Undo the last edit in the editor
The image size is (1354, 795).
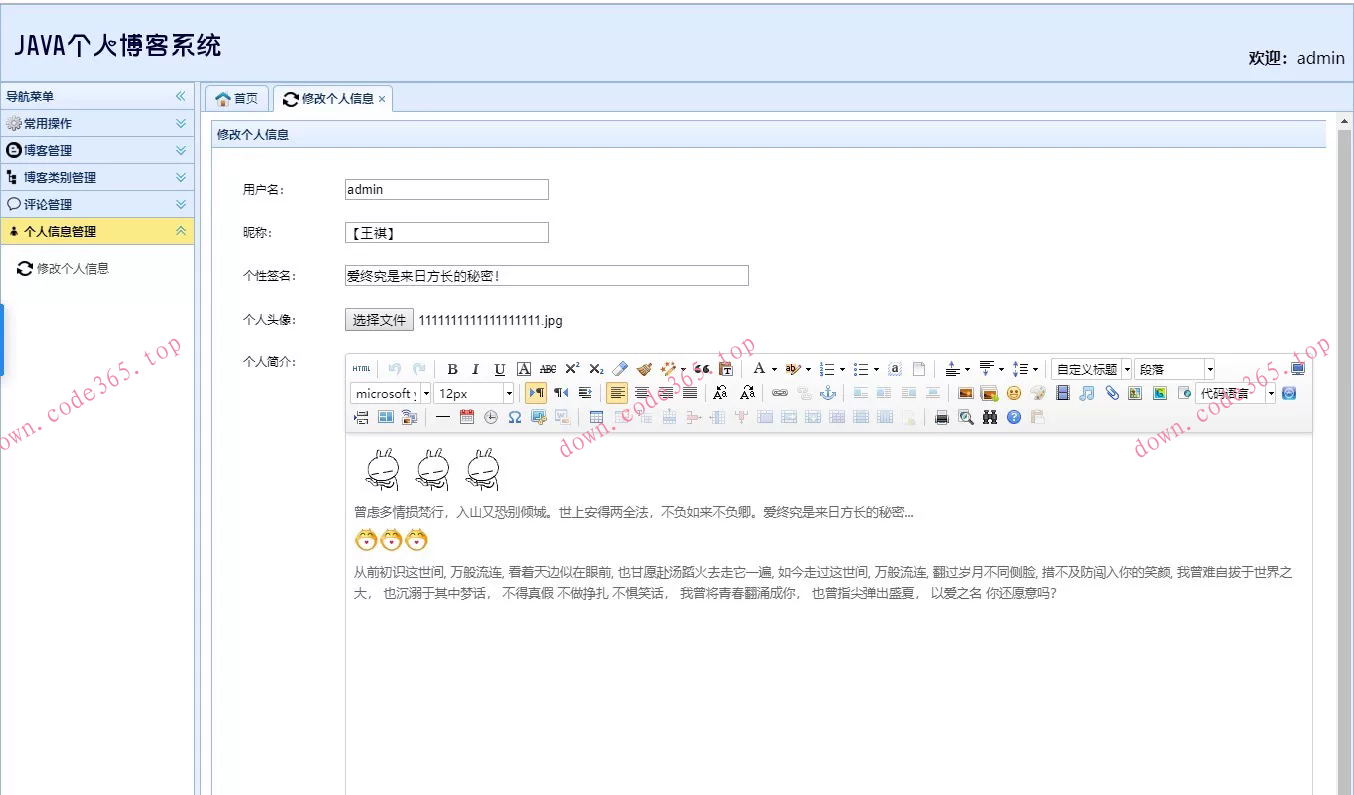click(x=394, y=368)
